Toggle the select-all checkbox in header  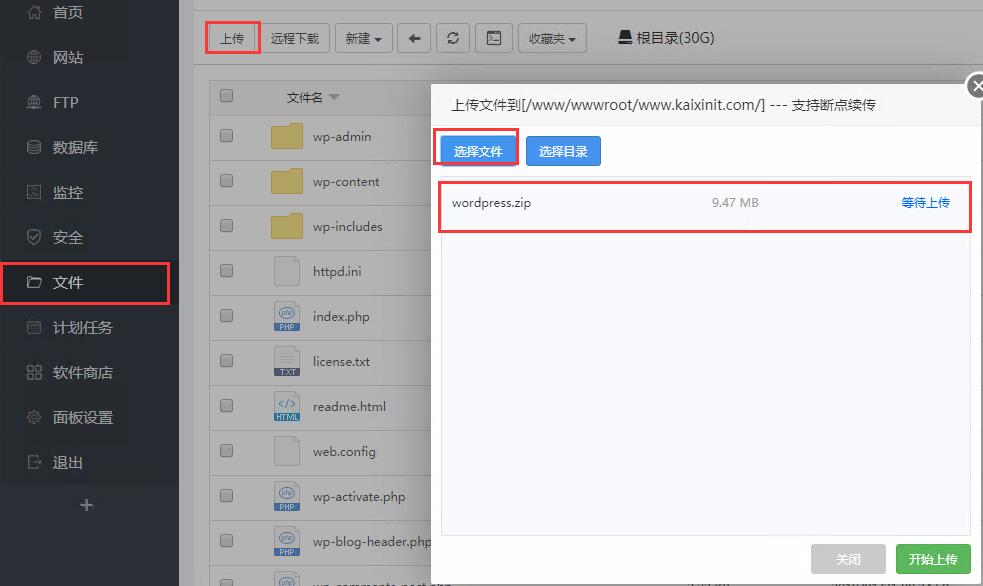pos(226,96)
